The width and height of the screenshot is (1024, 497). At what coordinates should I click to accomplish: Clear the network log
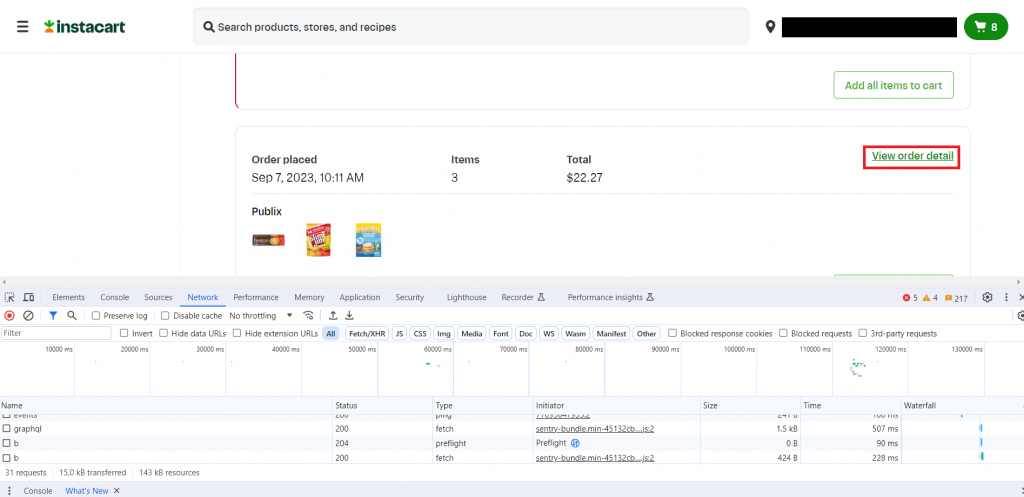[28, 315]
